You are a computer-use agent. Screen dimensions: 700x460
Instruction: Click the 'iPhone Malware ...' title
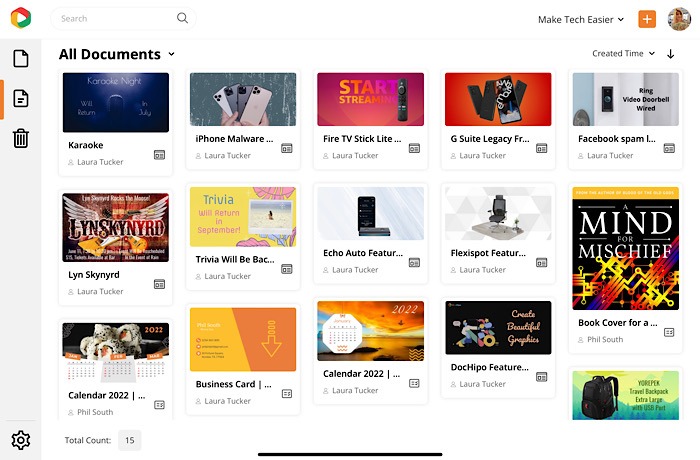[234, 139]
